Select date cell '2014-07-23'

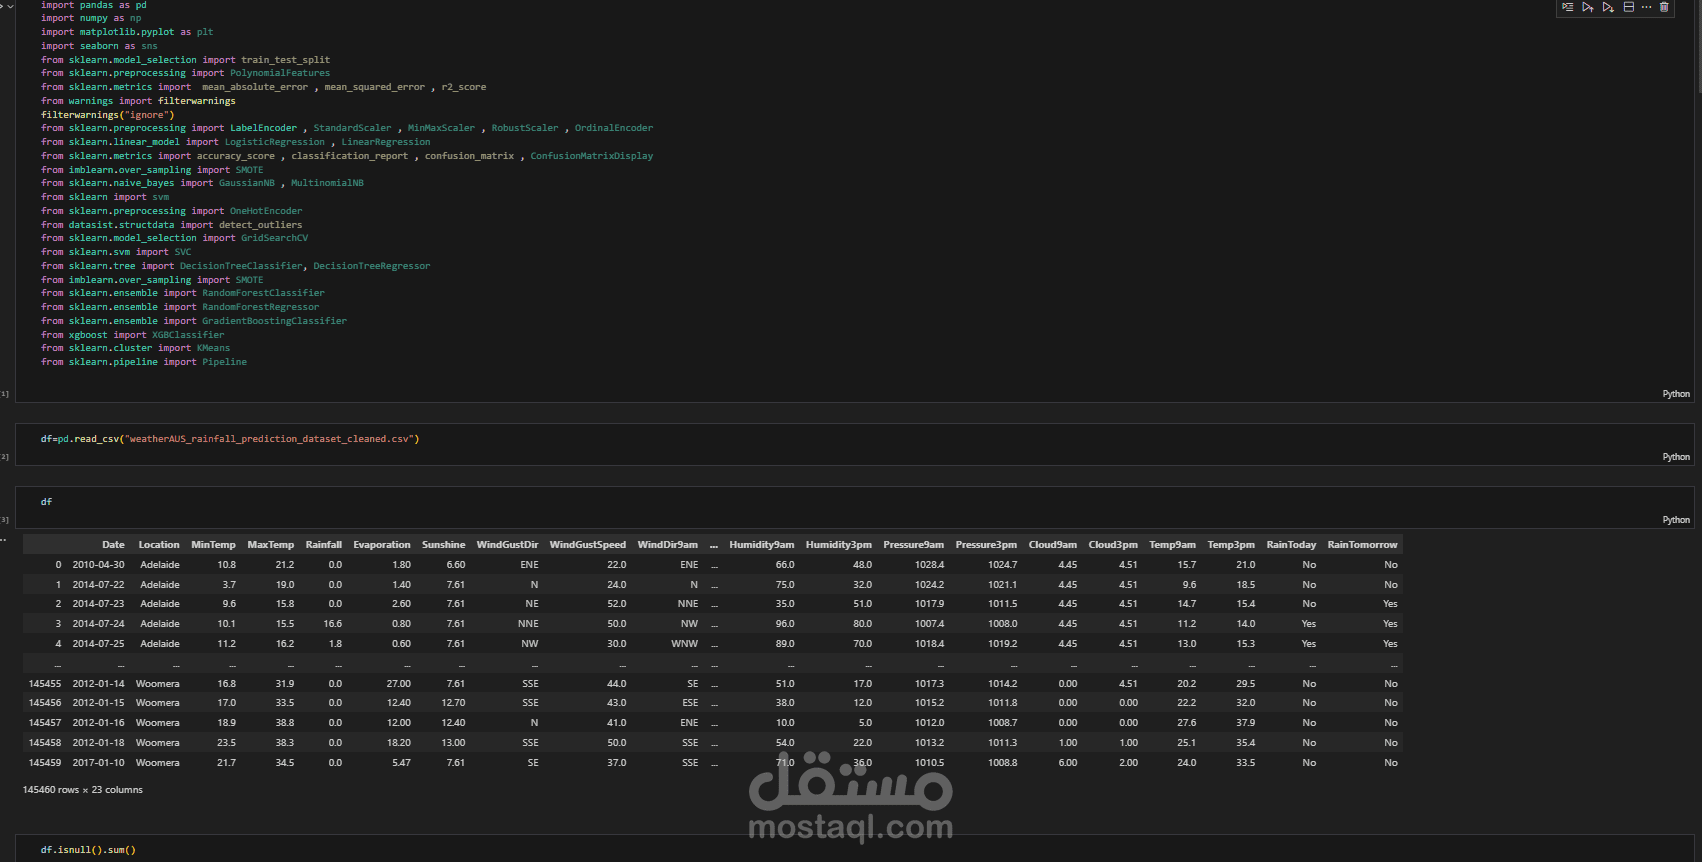pyautogui.click(x=98, y=604)
